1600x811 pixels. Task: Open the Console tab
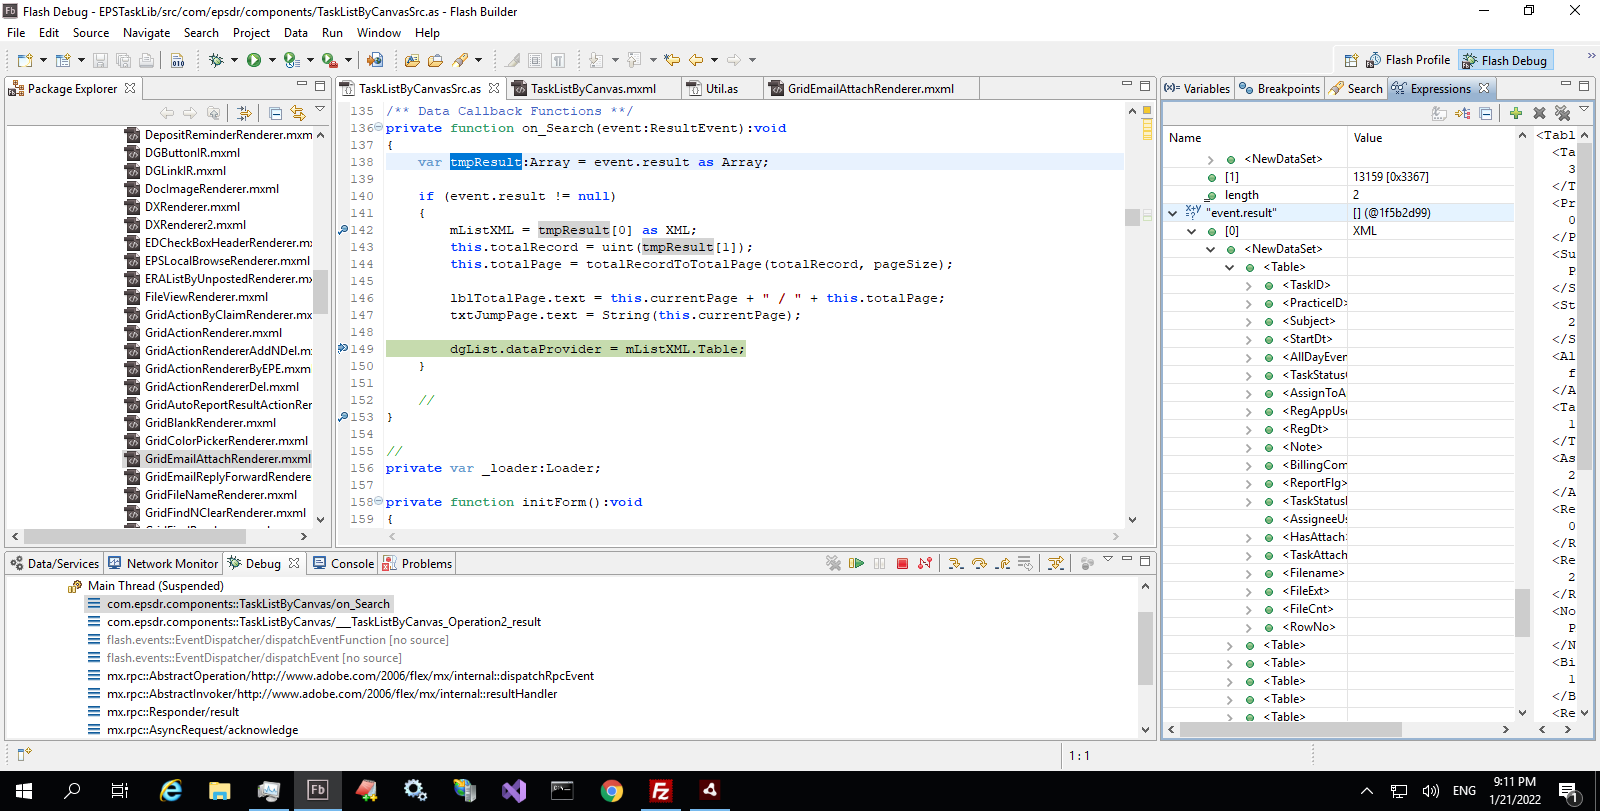[343, 564]
